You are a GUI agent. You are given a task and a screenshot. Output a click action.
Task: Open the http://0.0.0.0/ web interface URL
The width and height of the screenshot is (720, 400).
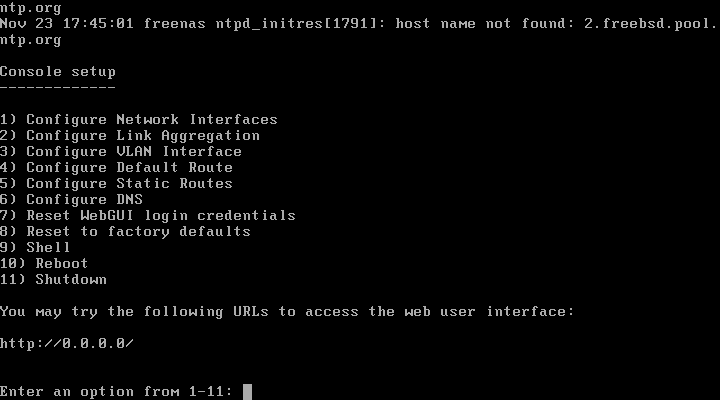point(67,344)
